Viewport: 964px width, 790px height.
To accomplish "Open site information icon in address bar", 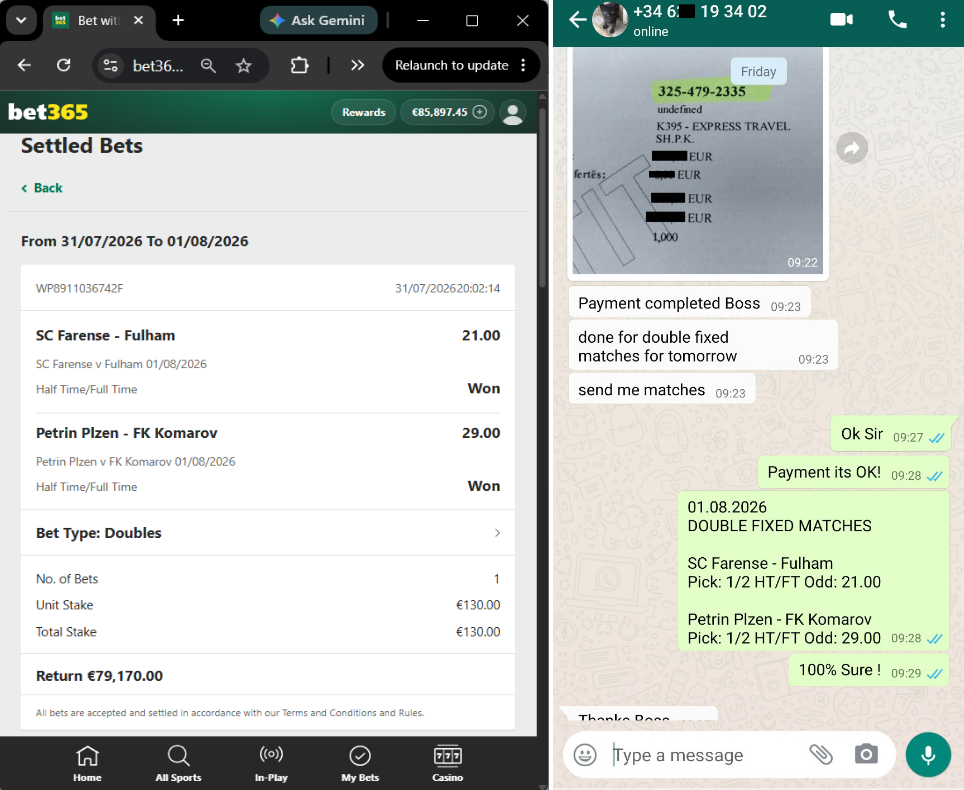I will coord(111,65).
